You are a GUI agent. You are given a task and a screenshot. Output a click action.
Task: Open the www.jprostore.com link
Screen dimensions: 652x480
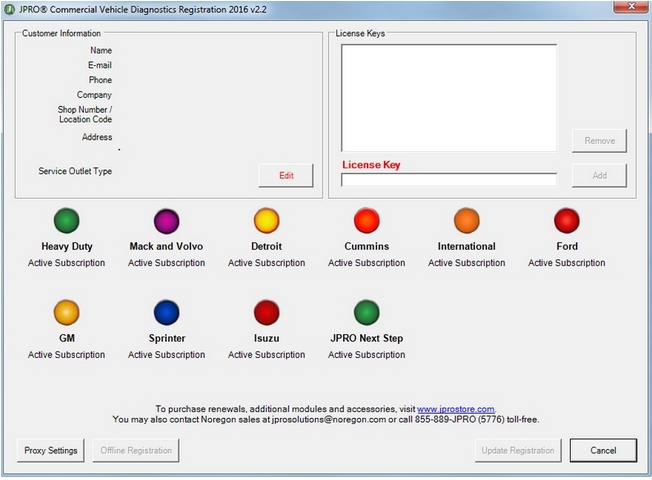coord(456,409)
